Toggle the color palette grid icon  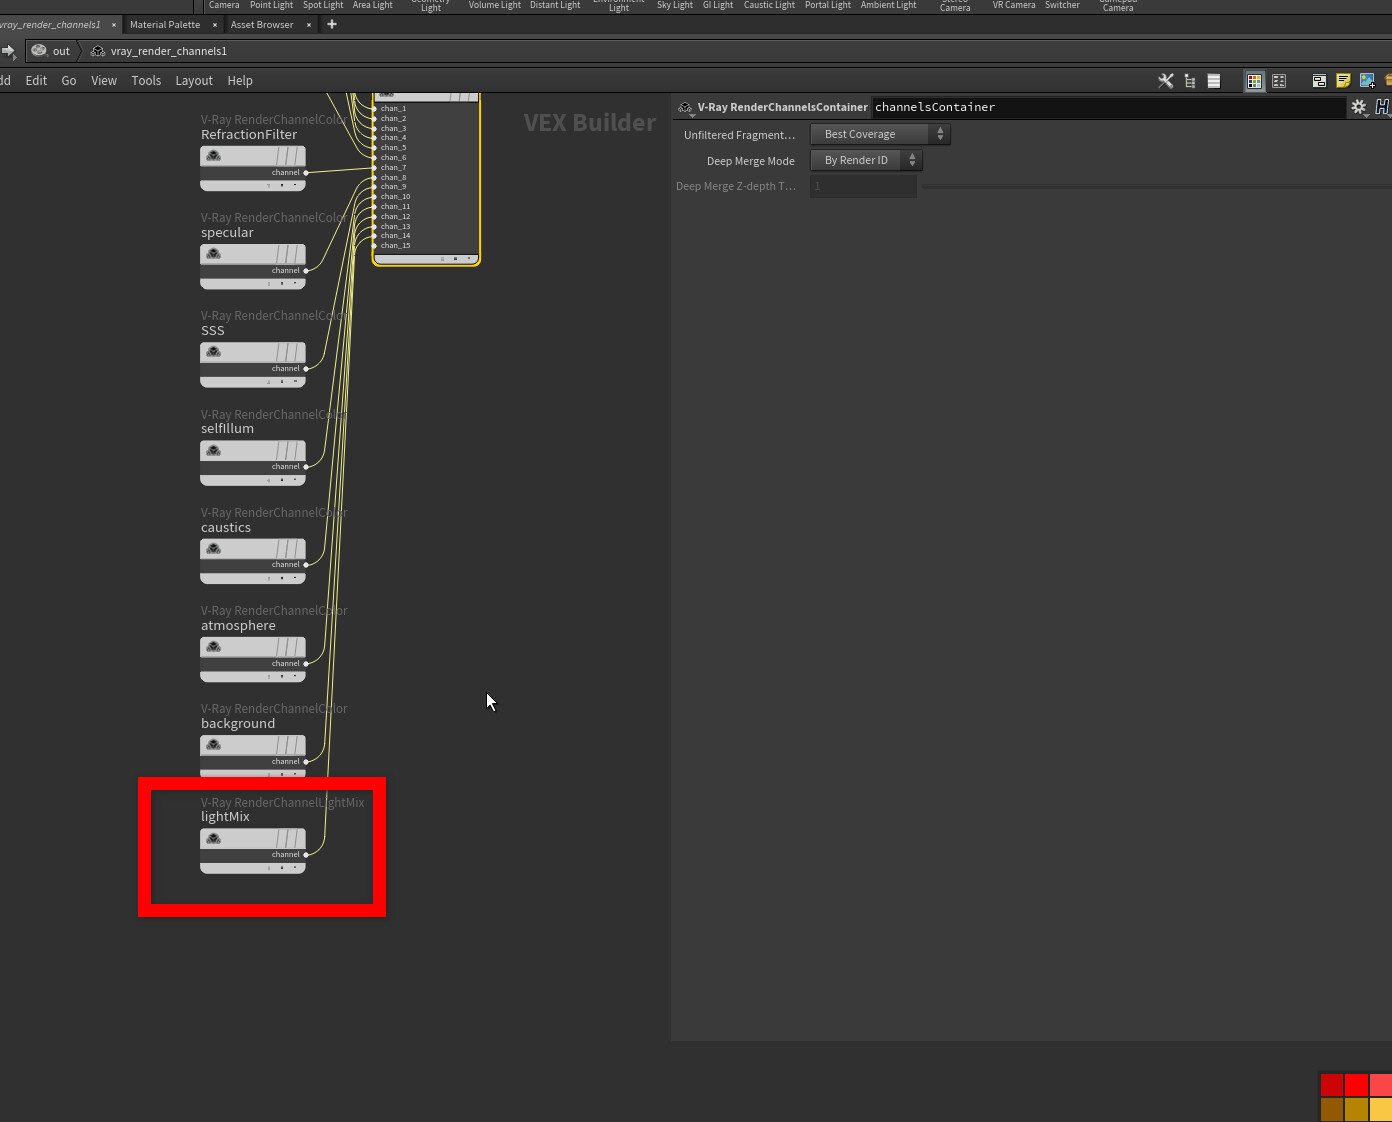pyautogui.click(x=1254, y=81)
